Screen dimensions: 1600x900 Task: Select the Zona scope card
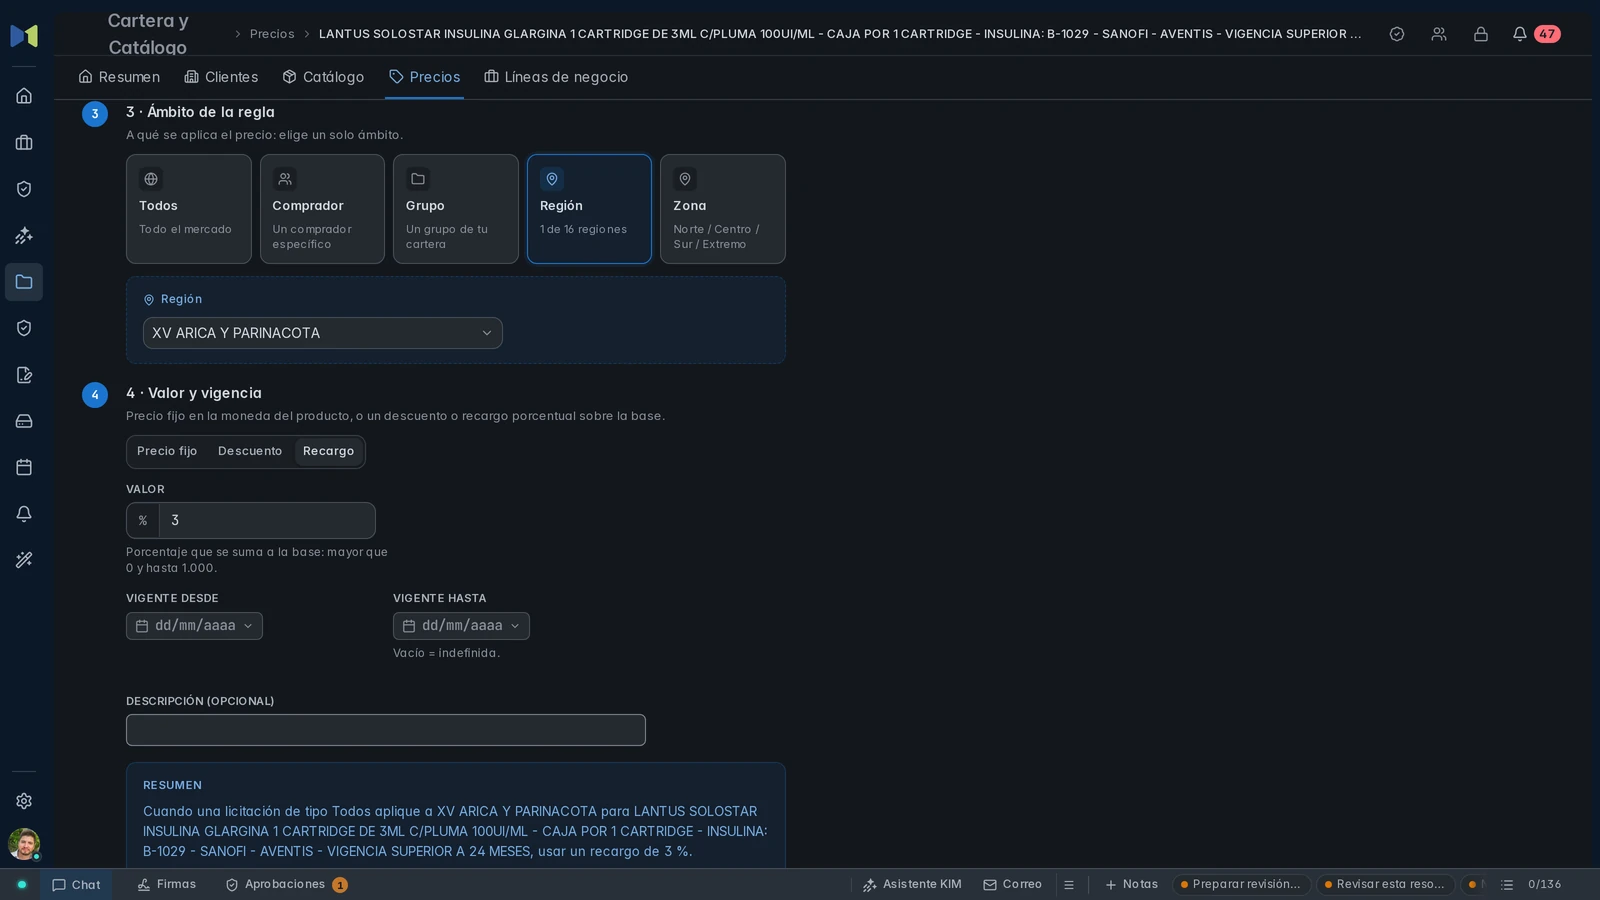pyautogui.click(x=723, y=209)
